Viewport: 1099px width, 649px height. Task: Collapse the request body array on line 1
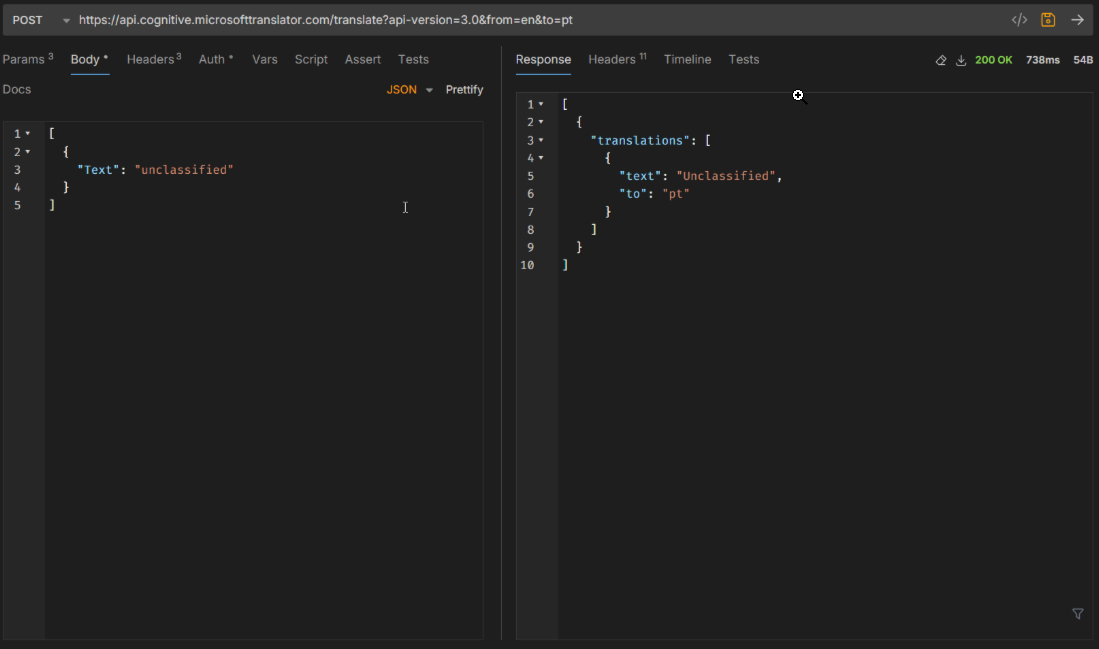28,132
